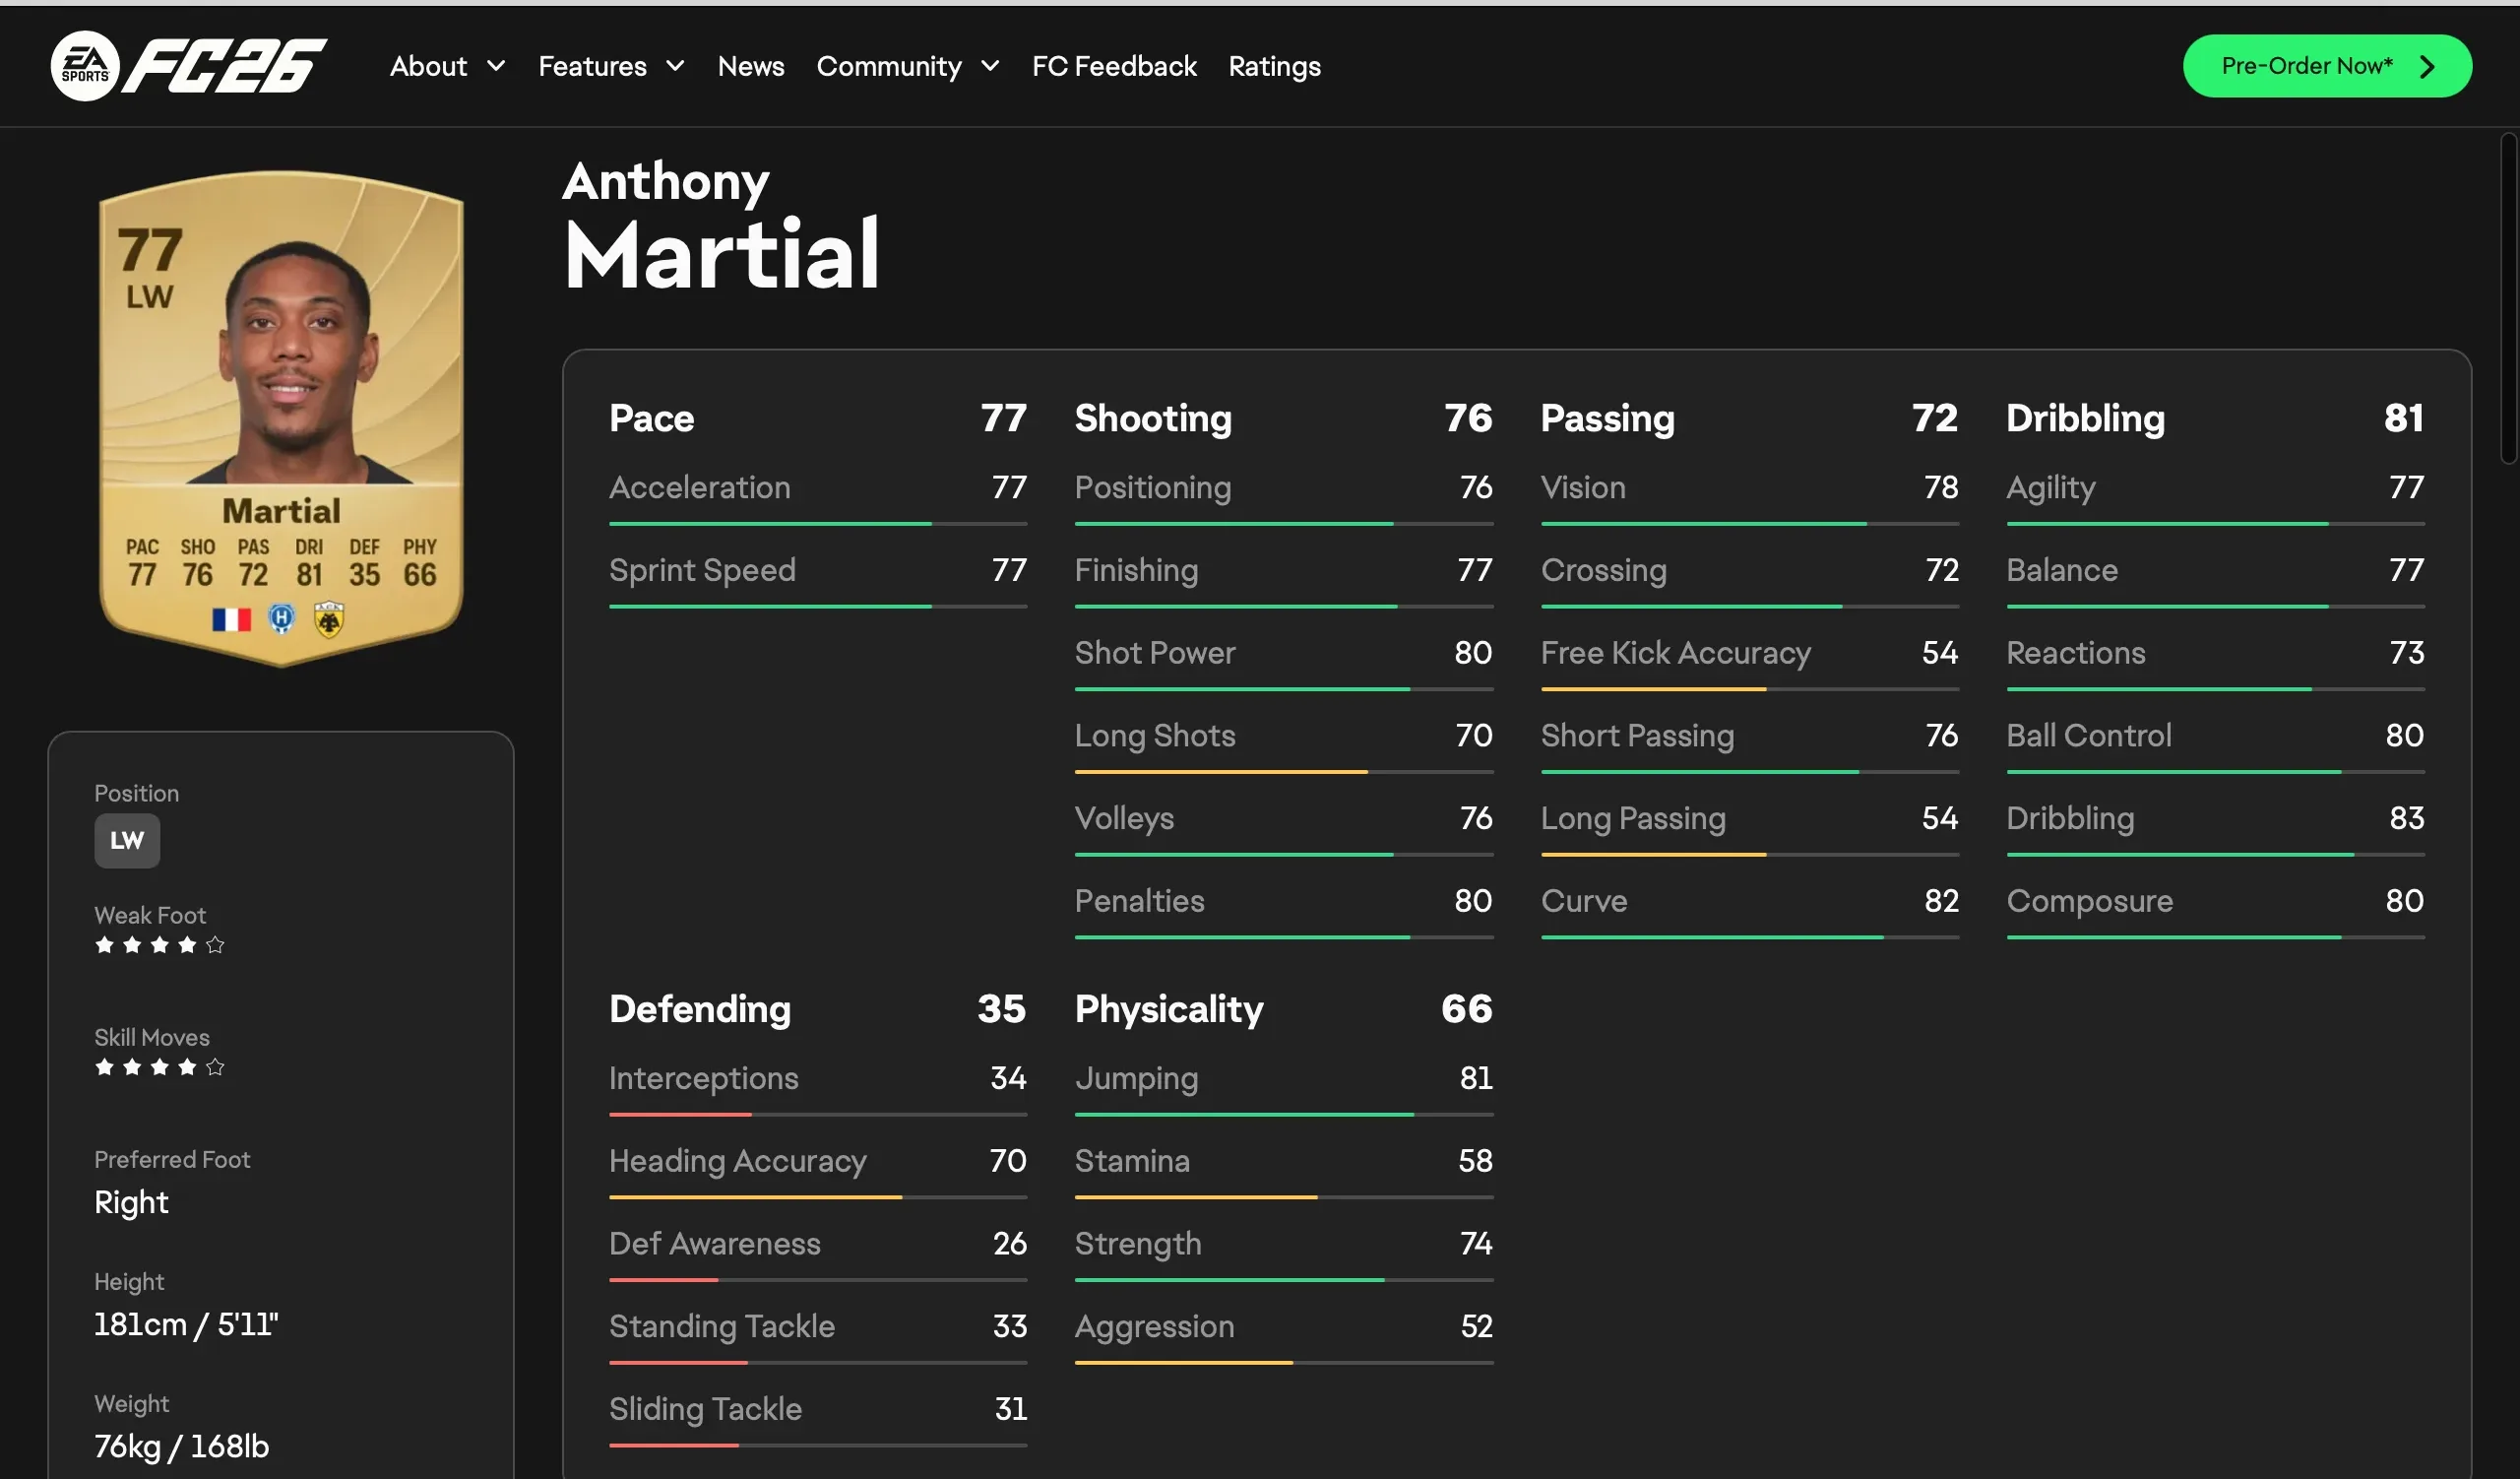The image size is (2520, 1479).
Task: Select the Dribbling category heading
Action: [x=2085, y=418]
